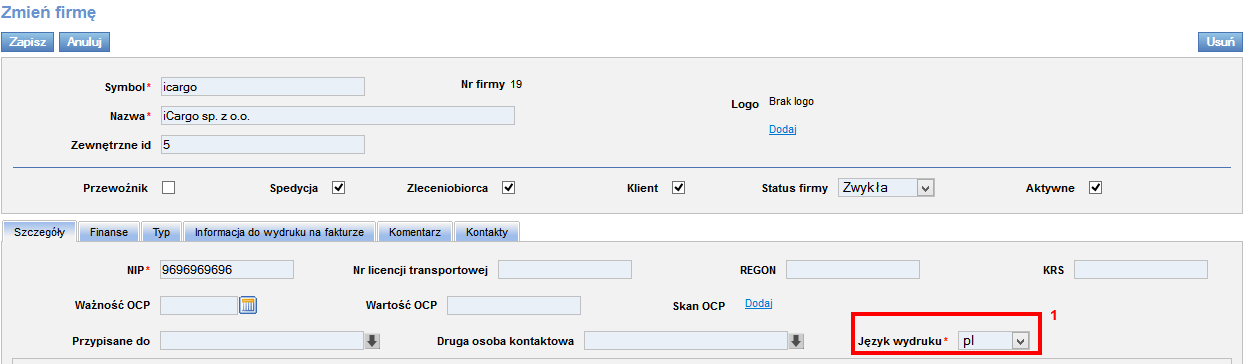Open the Kontakty tab
This screenshot has height=364, width=1244.
click(x=487, y=232)
